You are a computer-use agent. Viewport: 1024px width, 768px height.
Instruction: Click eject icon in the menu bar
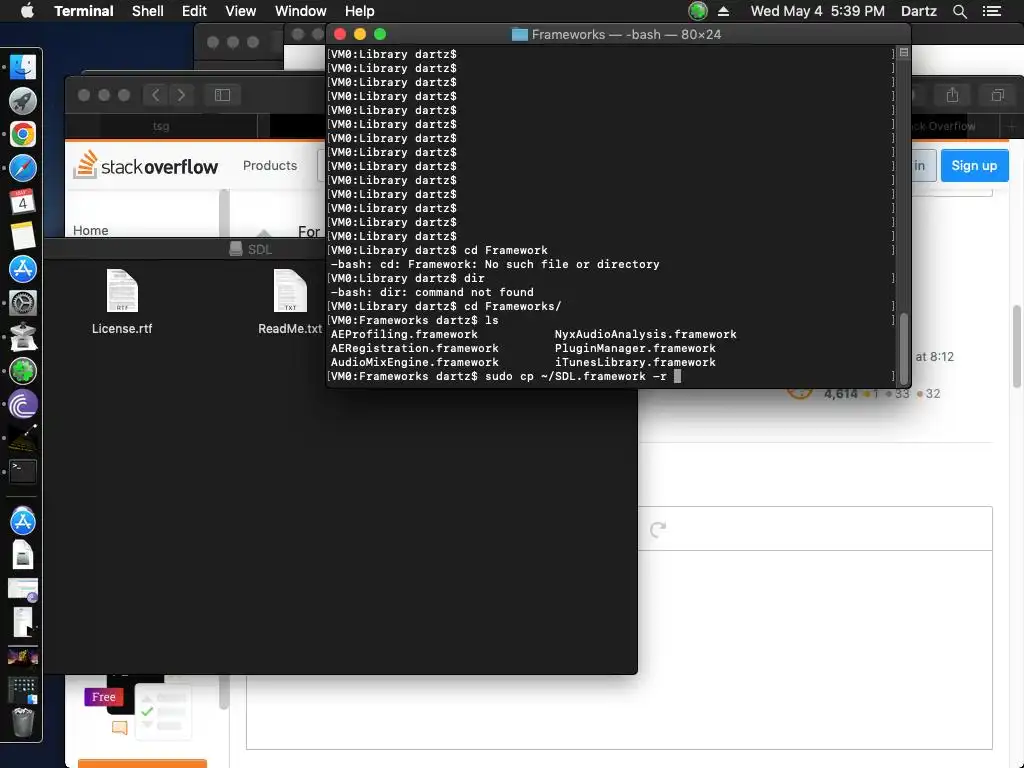tap(724, 11)
